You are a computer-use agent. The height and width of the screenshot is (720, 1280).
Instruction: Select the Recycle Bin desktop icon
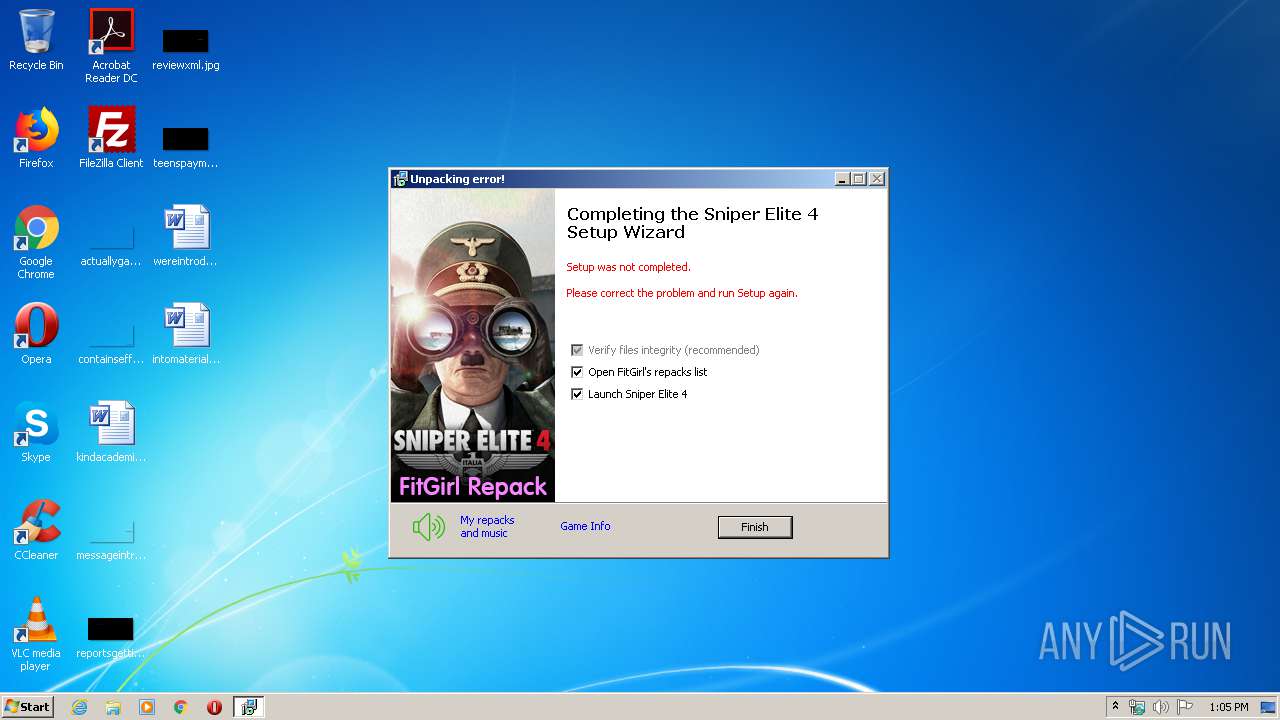point(36,40)
